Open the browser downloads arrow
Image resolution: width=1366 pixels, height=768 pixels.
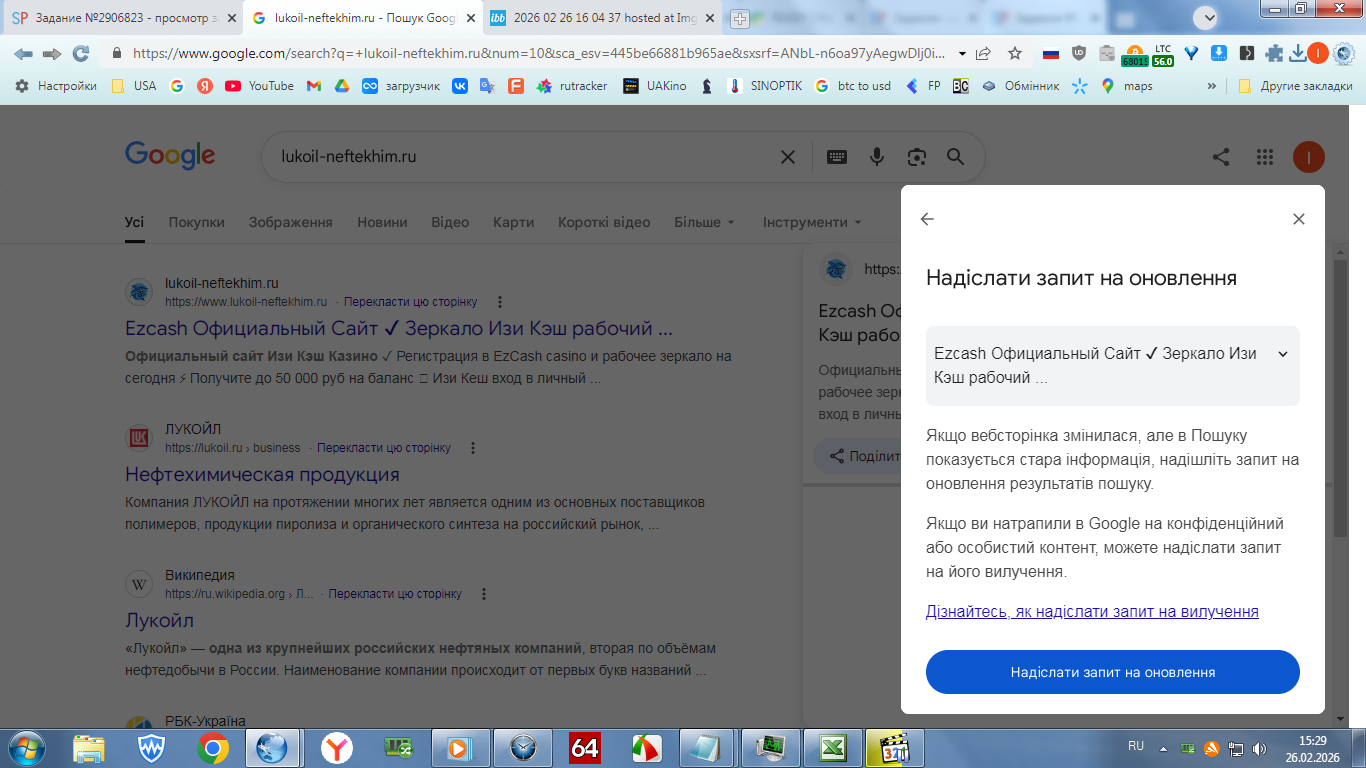[1298, 53]
